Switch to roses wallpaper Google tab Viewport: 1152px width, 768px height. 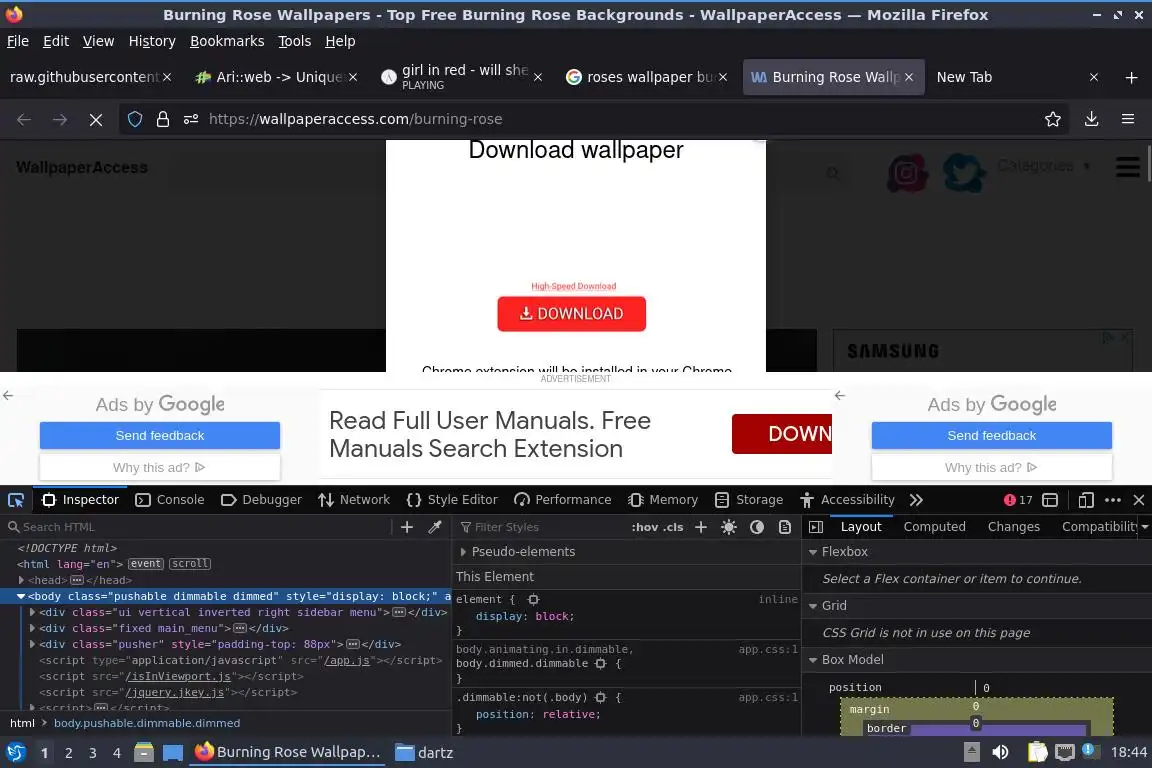[x=647, y=77]
